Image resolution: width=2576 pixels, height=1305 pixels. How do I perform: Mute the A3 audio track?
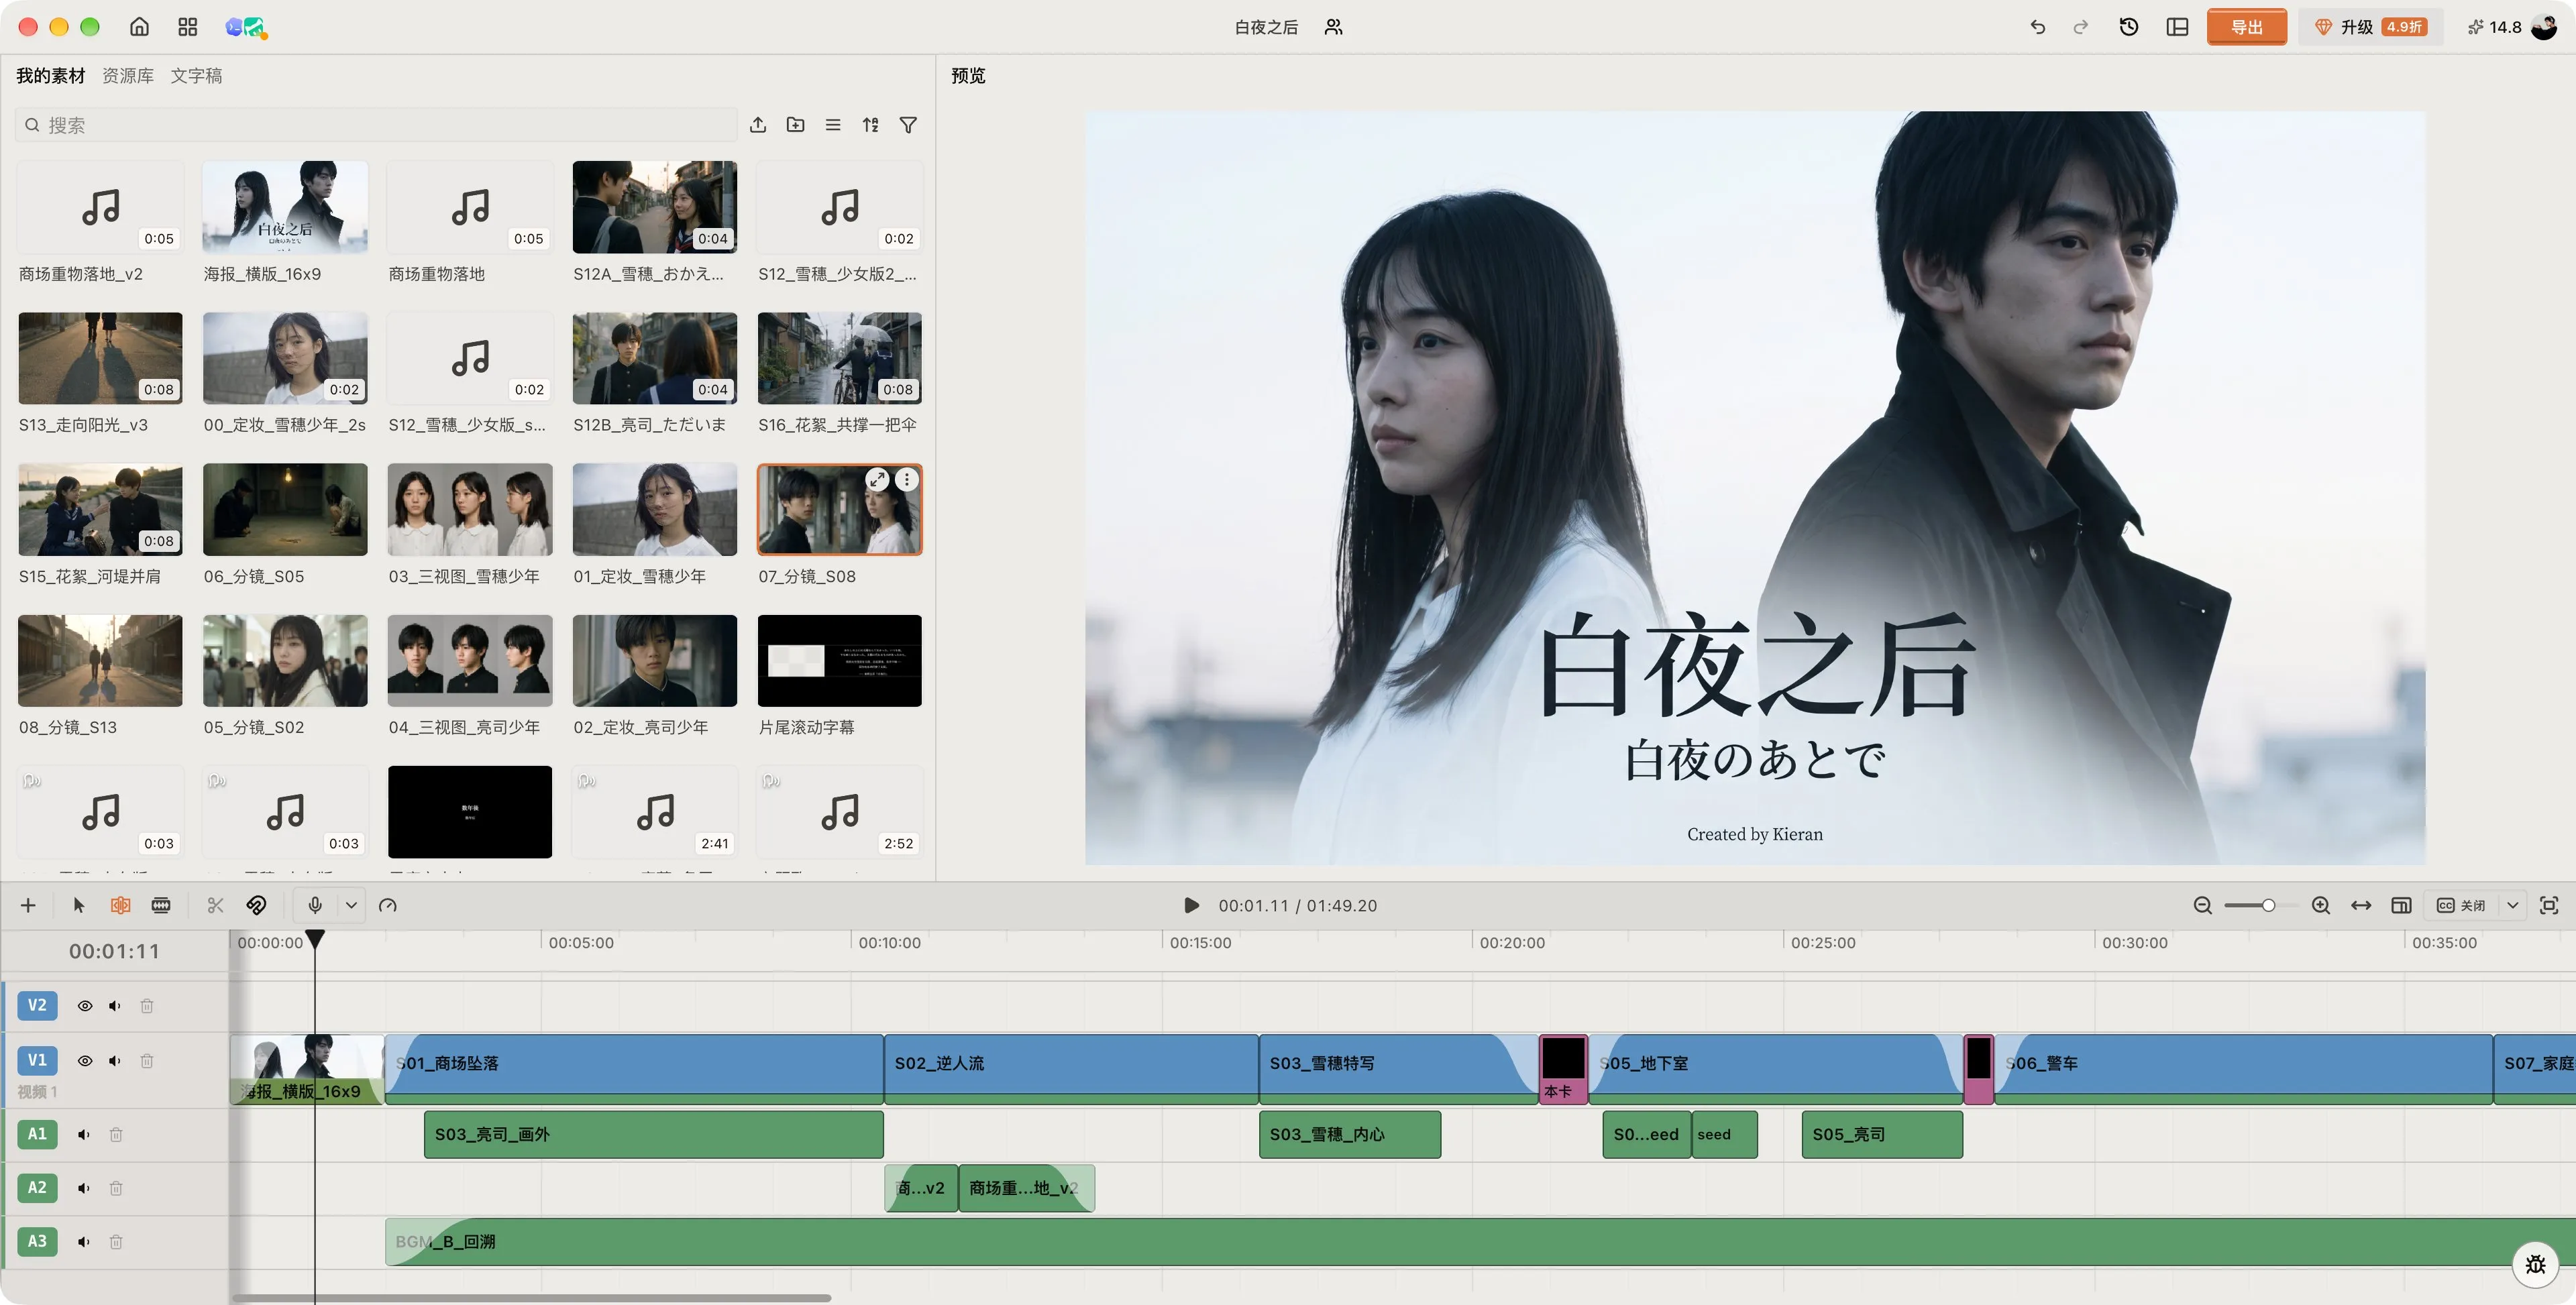[84, 1241]
